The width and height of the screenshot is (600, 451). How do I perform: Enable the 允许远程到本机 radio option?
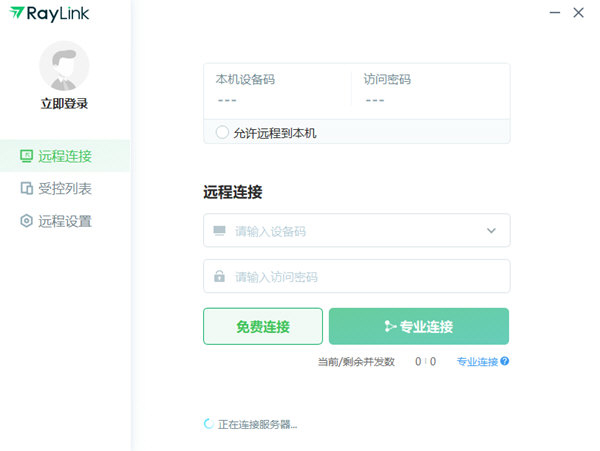coord(222,132)
